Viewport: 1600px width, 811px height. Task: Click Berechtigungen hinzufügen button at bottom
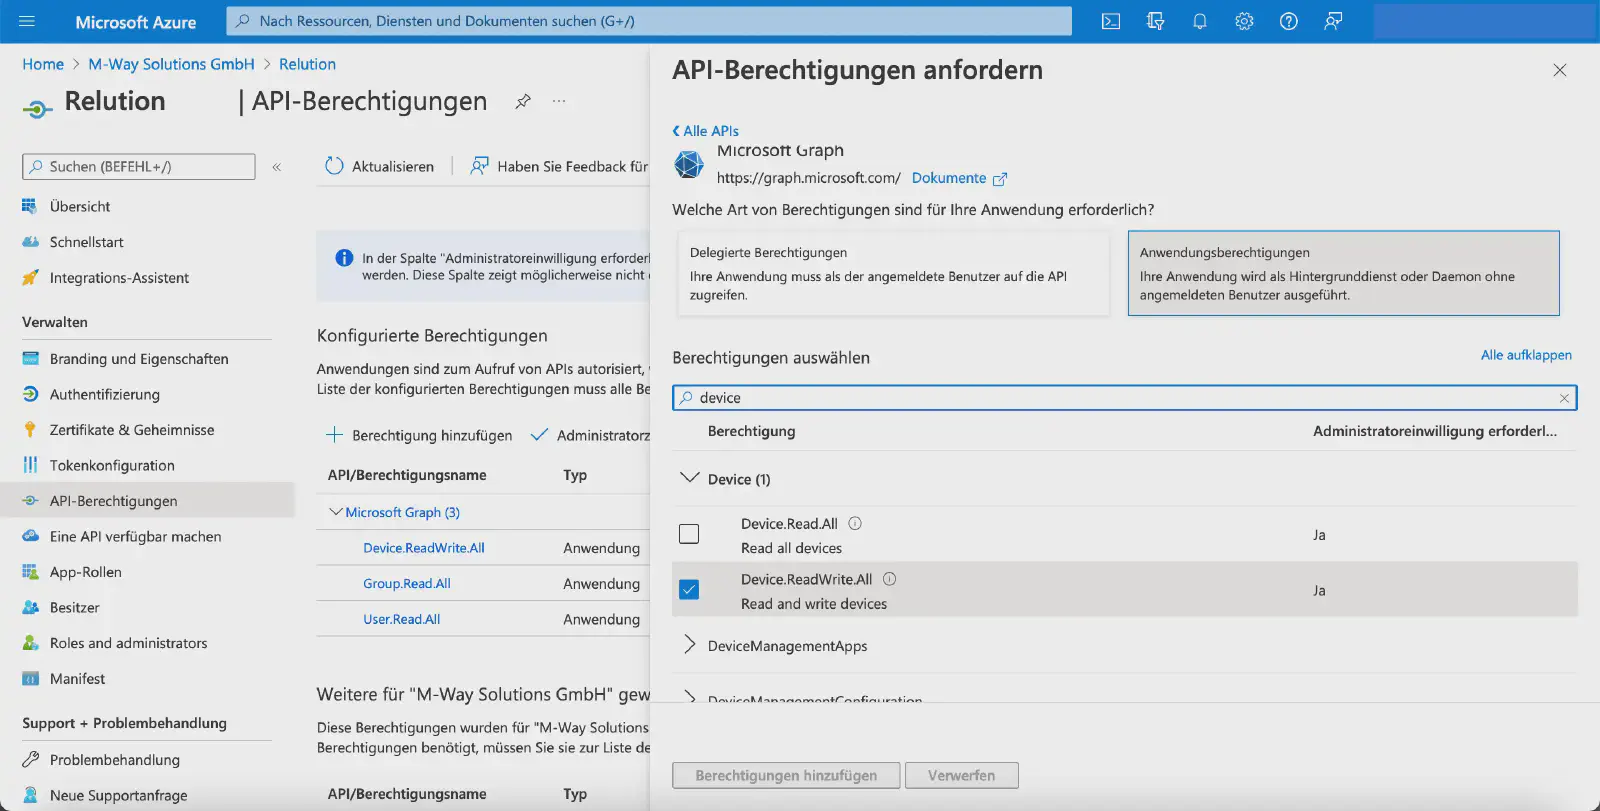tap(786, 775)
